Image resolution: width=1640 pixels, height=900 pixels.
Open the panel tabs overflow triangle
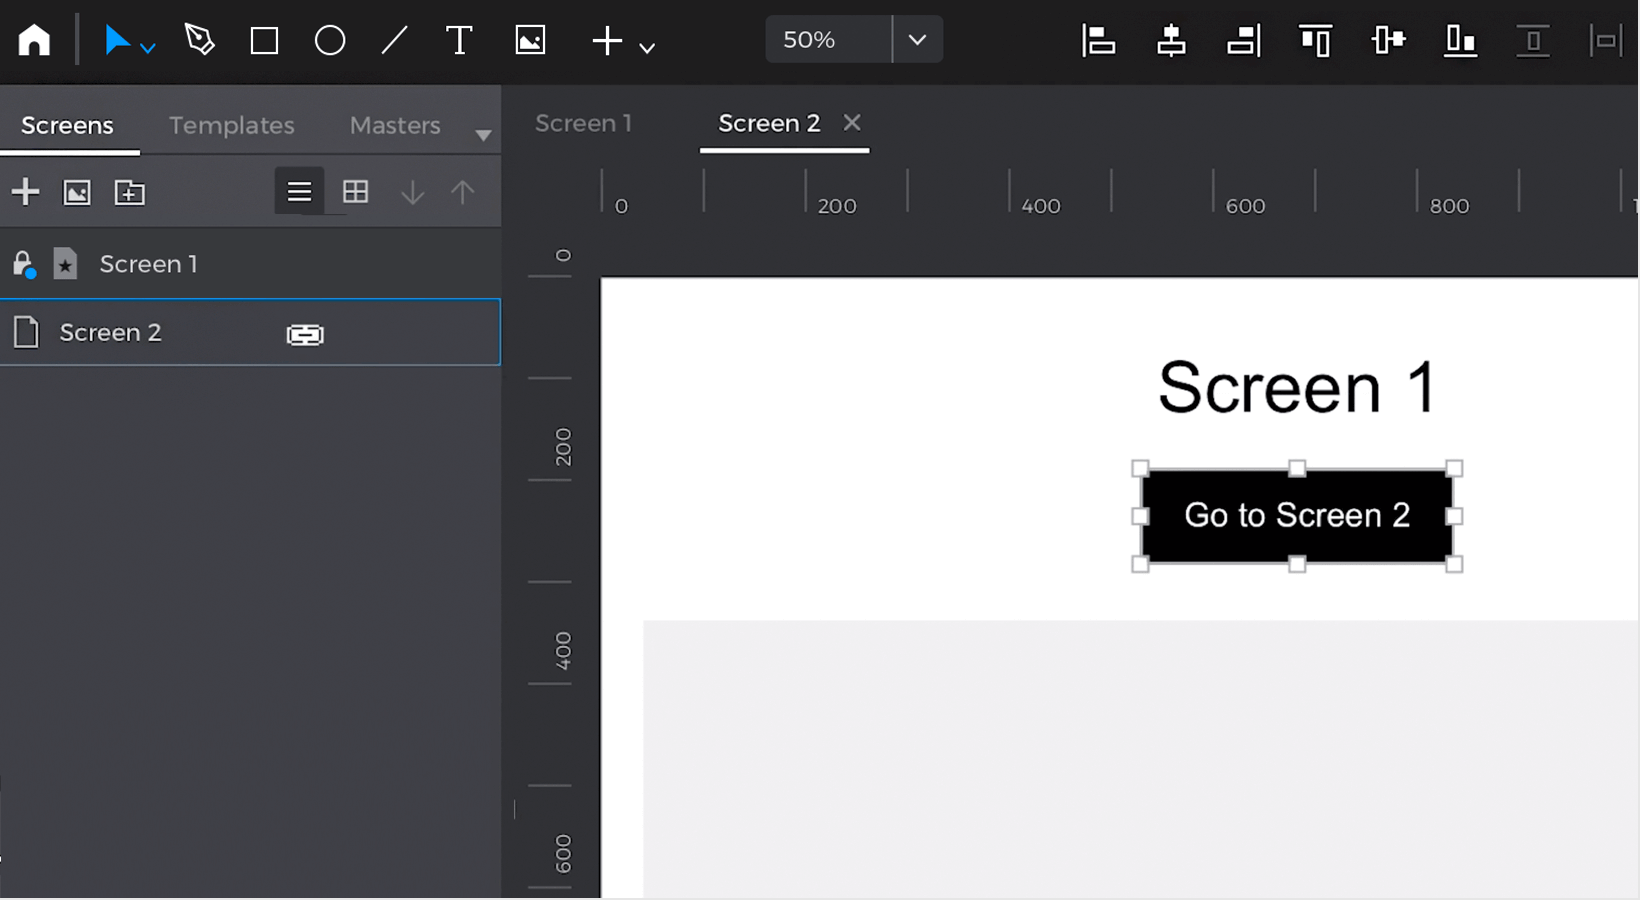tap(483, 135)
